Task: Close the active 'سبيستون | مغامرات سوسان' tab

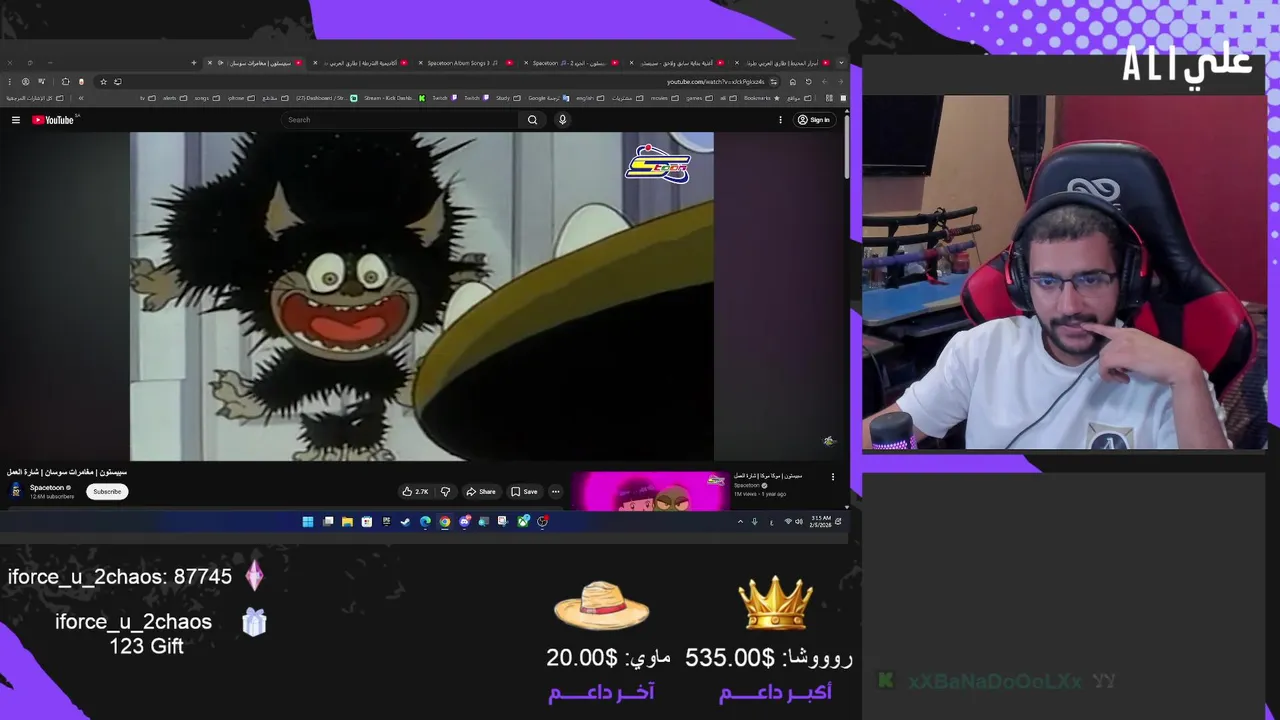Action: (x=210, y=63)
